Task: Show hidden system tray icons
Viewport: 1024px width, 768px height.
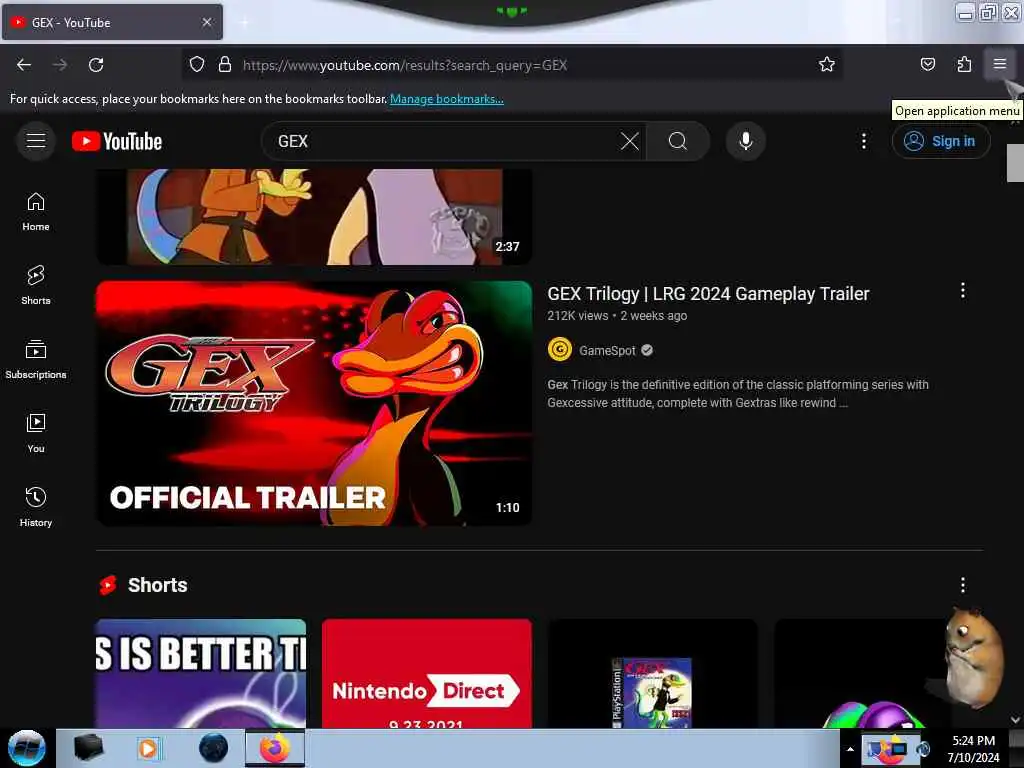Action: (850, 749)
